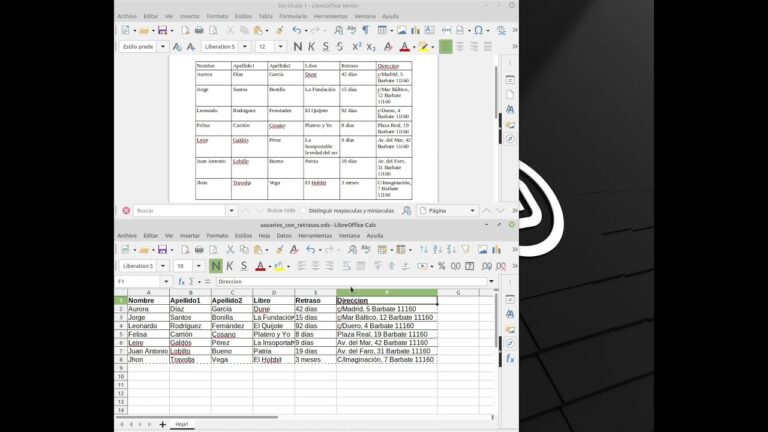Image resolution: width=768 pixels, height=432 pixels.
Task: Open Calc 'Datos' menu
Action: pyautogui.click(x=284, y=236)
